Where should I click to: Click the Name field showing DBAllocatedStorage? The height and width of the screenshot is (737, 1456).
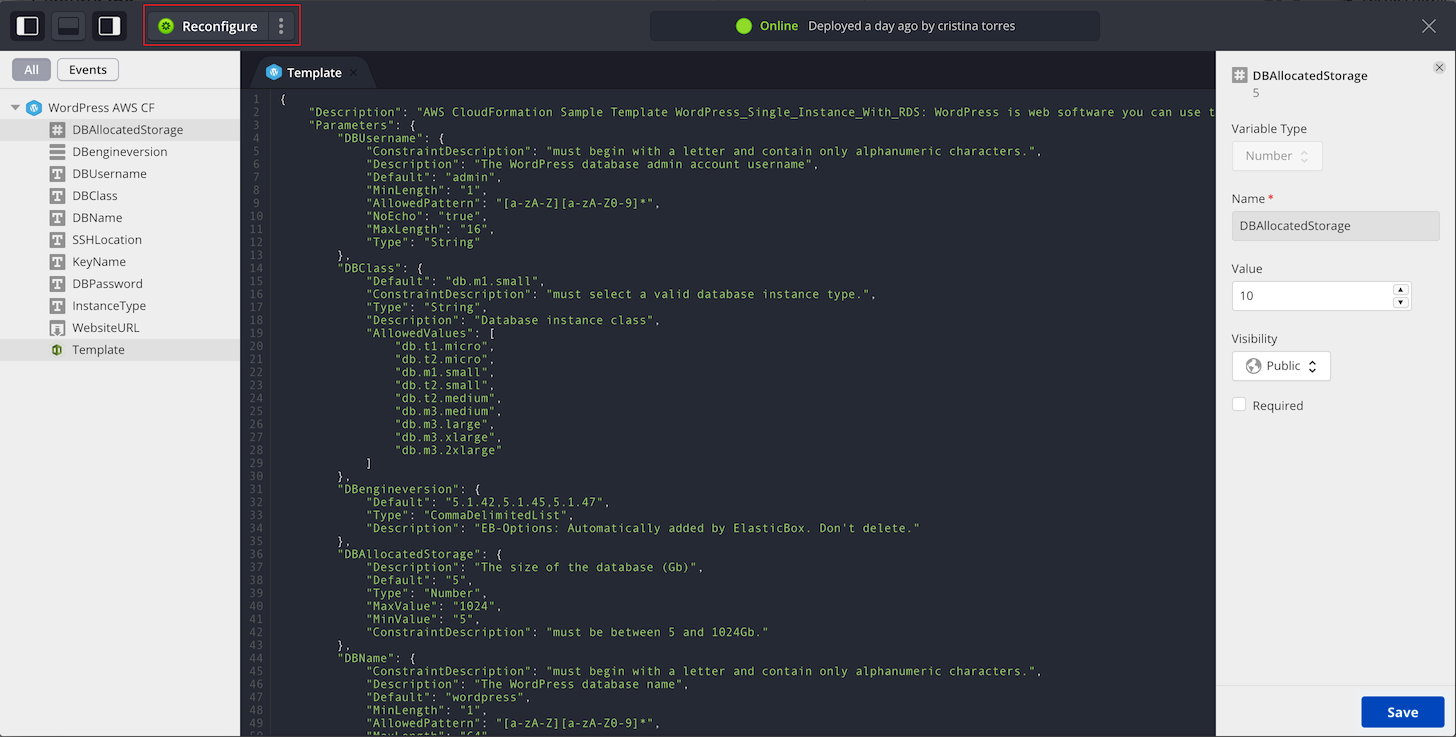[1335, 226]
